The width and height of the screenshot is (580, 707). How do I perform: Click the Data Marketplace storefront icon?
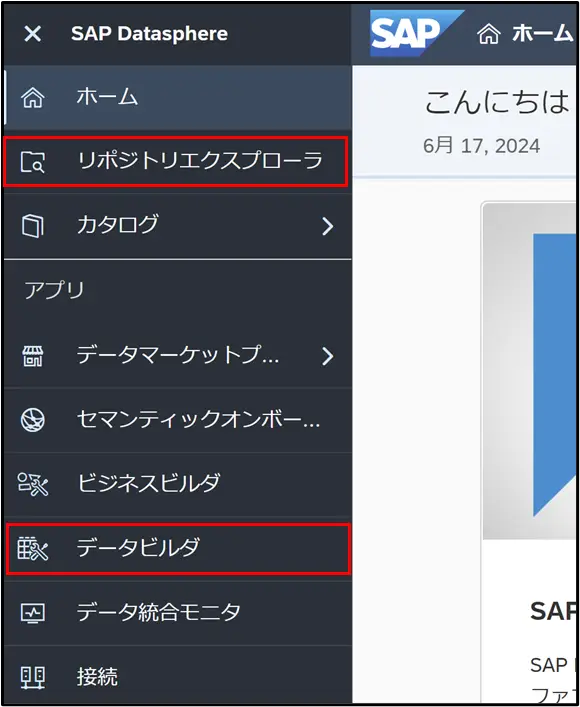[x=32, y=356]
